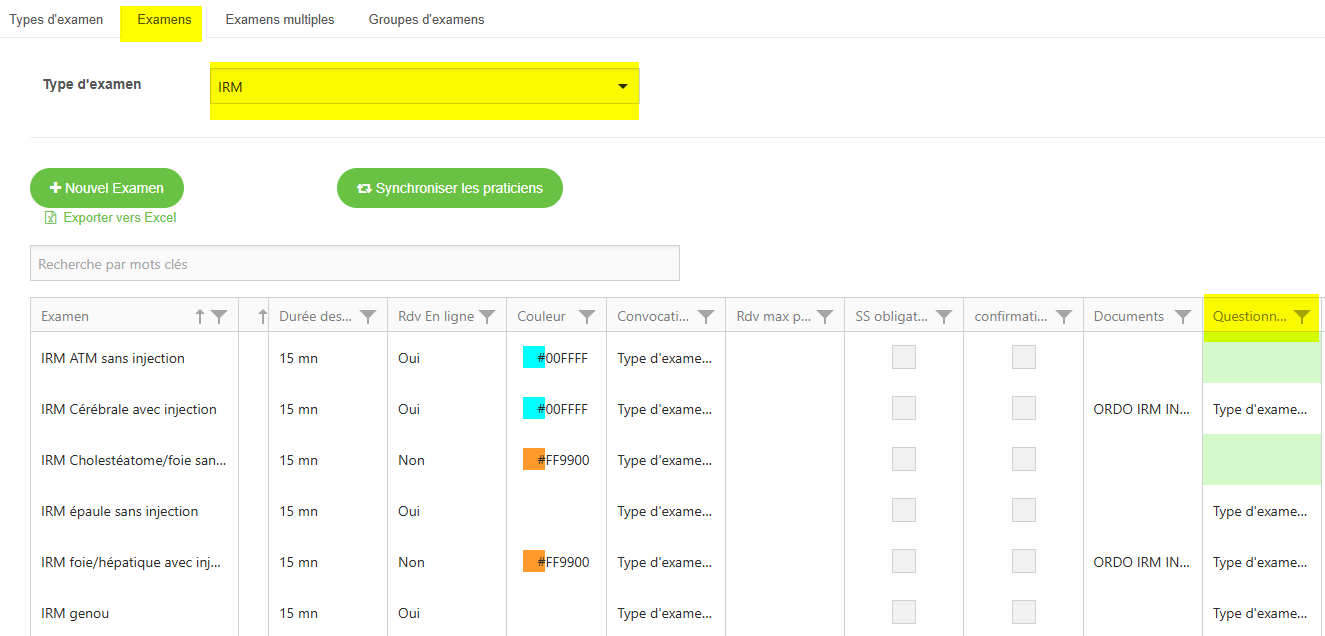
Task: Click the SS obligatoire column filter icon
Action: click(944, 317)
